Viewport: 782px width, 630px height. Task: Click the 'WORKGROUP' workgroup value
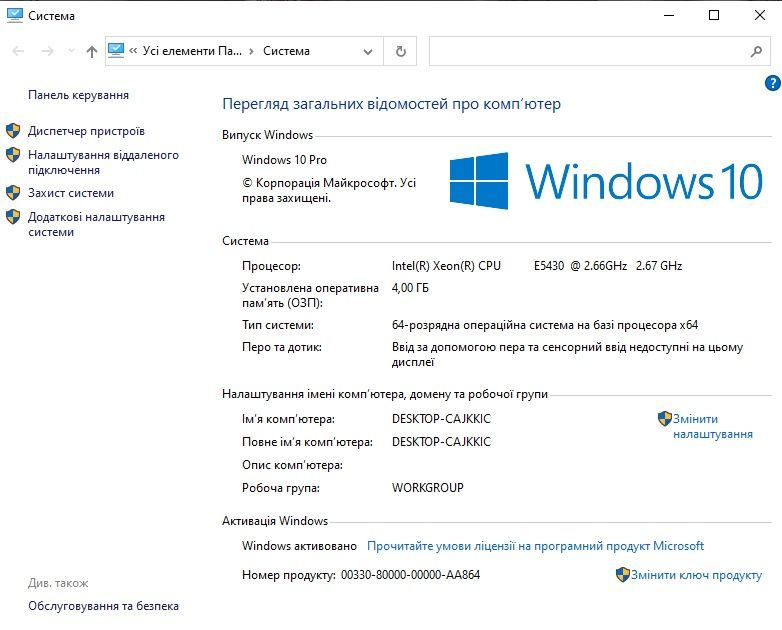click(x=428, y=488)
